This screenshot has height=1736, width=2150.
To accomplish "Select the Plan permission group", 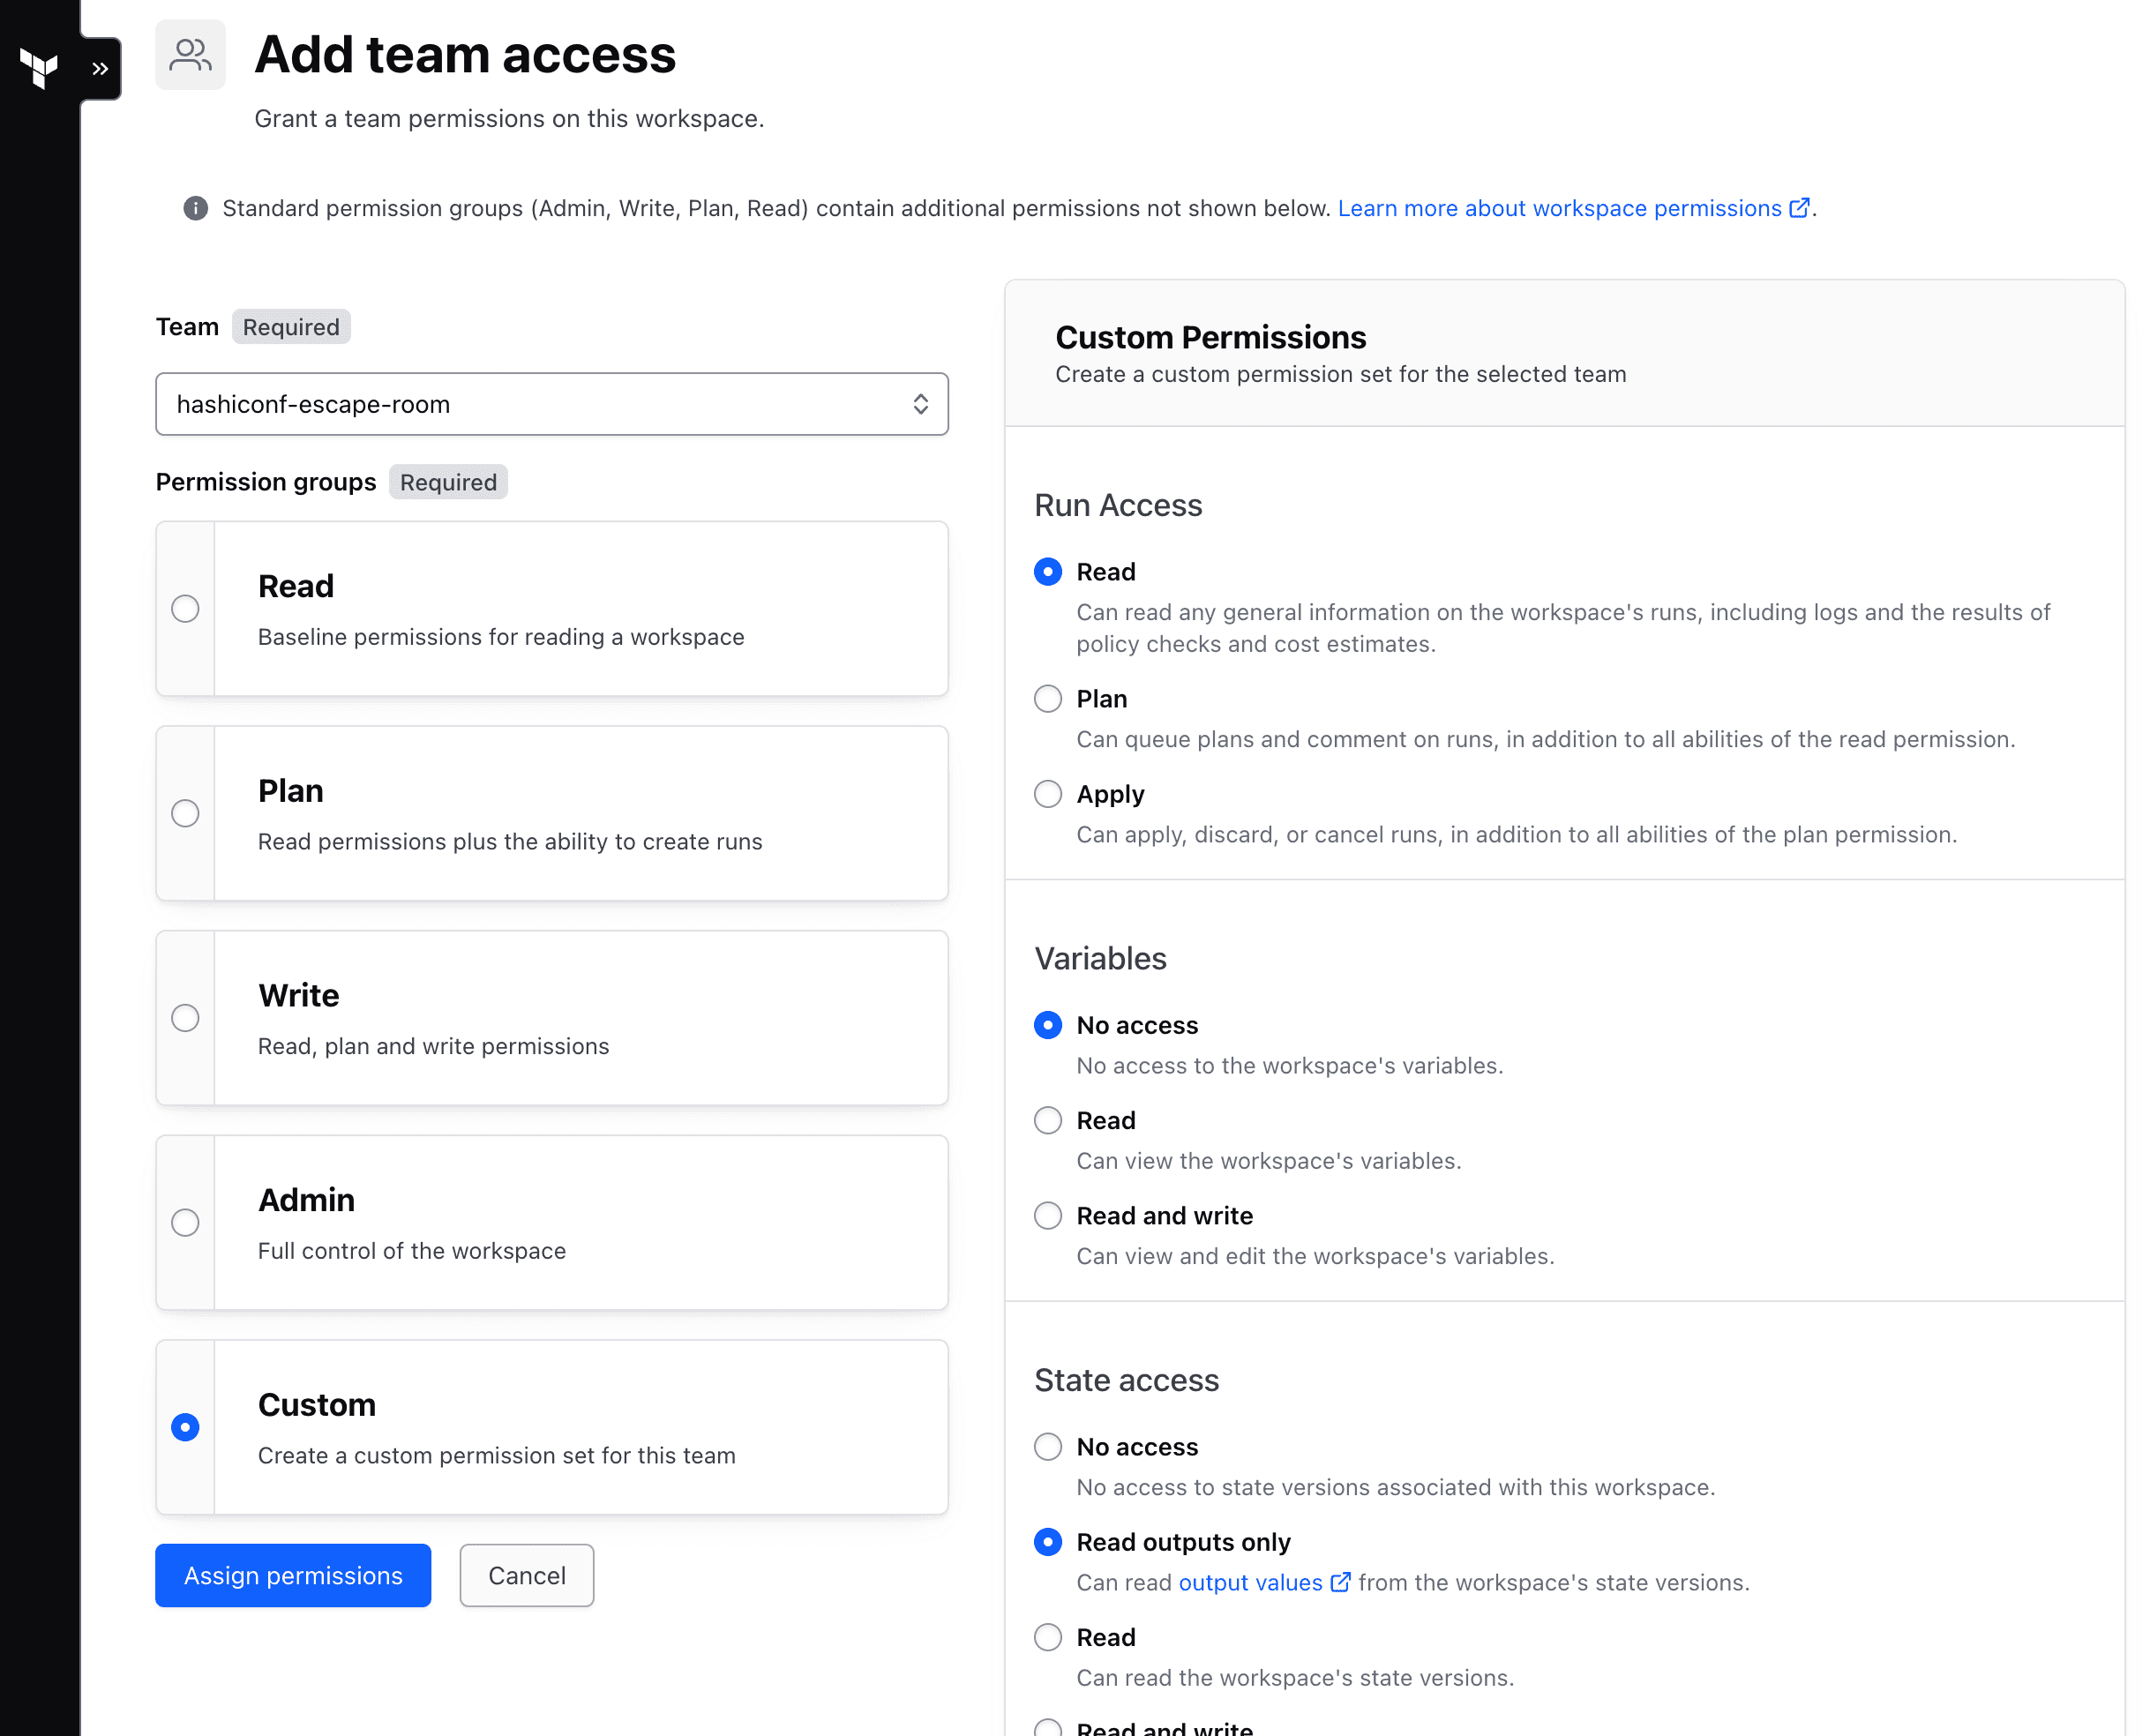I will 185,814.
